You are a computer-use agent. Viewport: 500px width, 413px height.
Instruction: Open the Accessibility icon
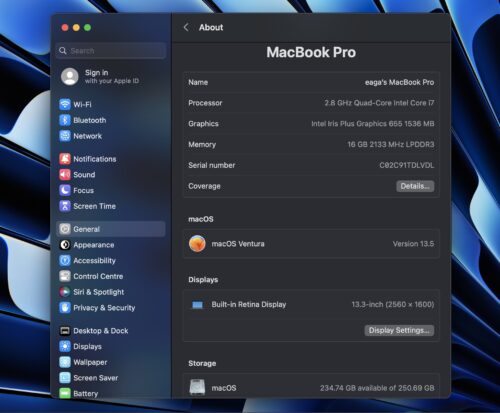pos(65,260)
